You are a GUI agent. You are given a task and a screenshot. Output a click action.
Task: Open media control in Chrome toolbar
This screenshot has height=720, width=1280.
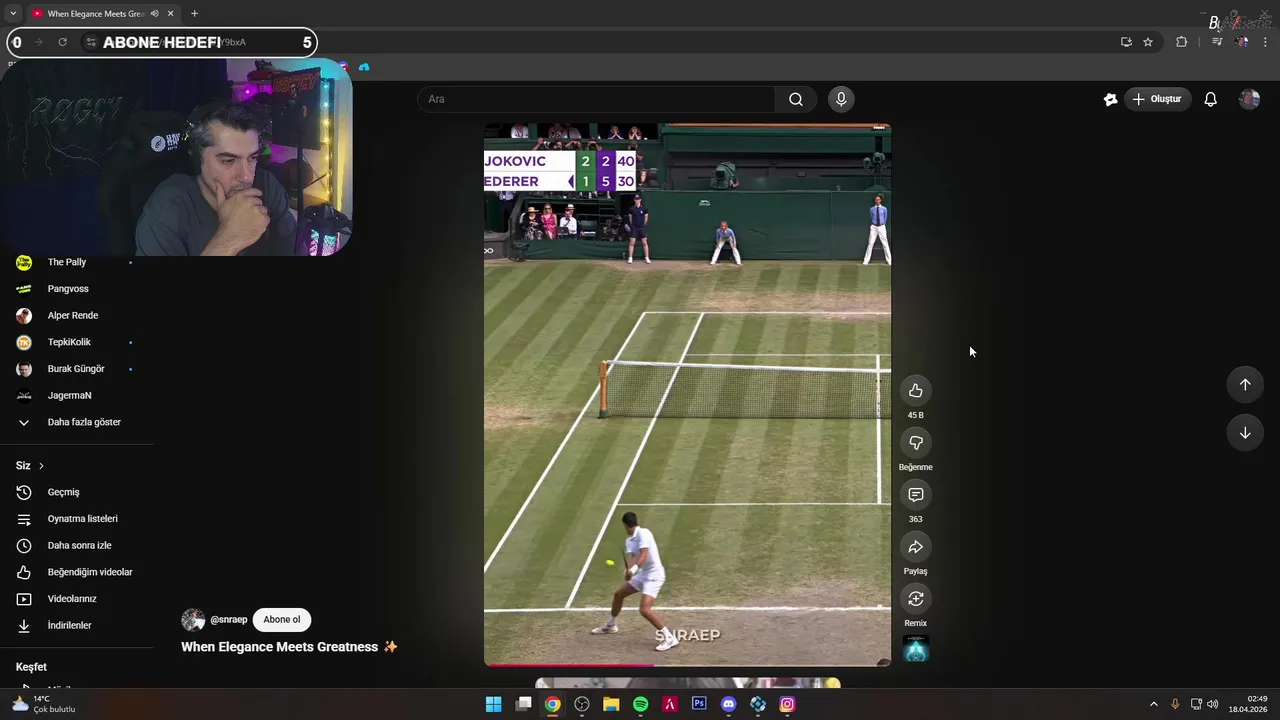(1217, 42)
